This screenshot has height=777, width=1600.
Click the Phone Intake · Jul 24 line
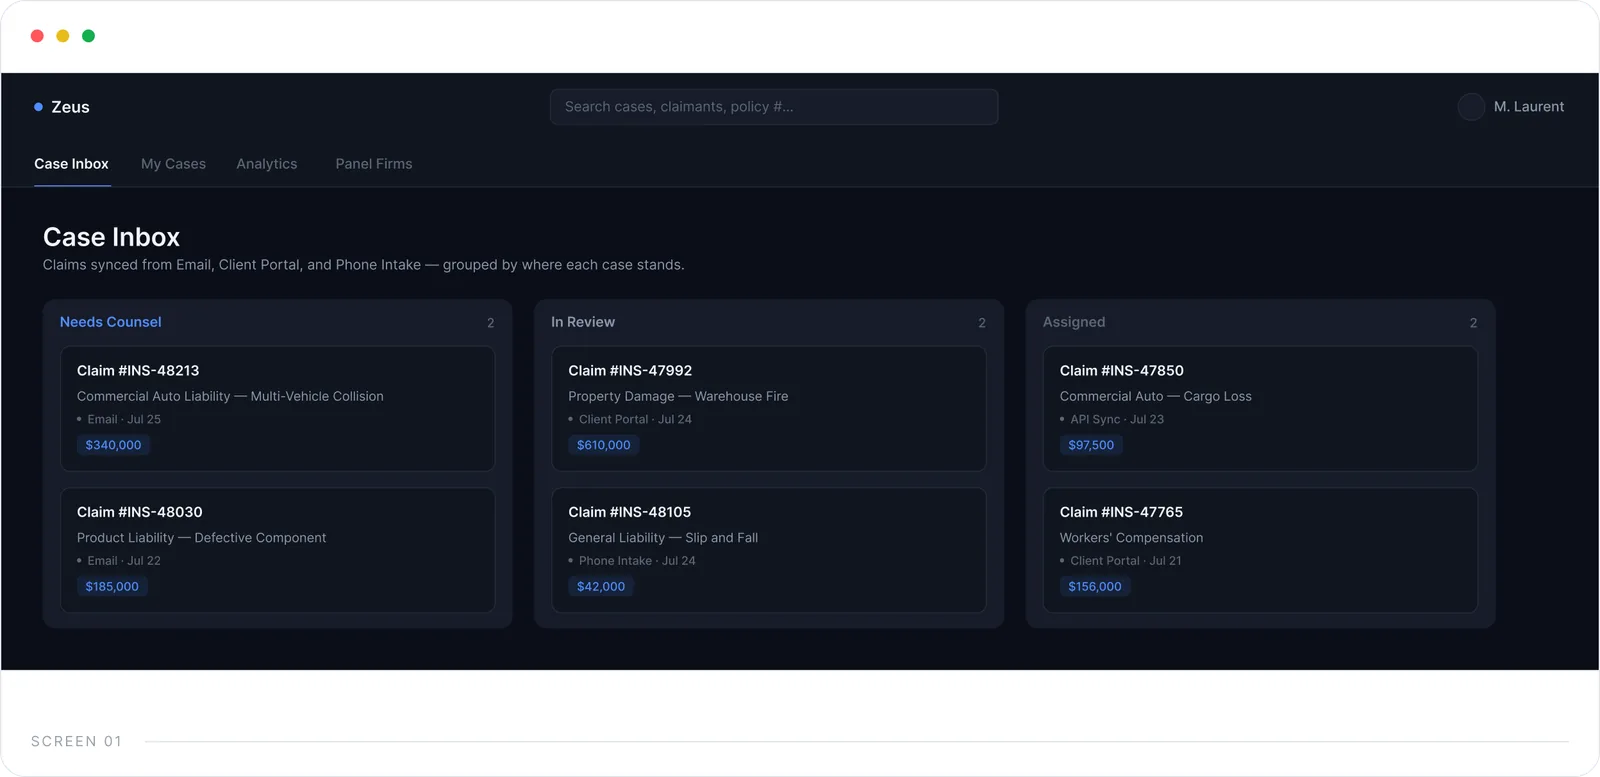632,561
